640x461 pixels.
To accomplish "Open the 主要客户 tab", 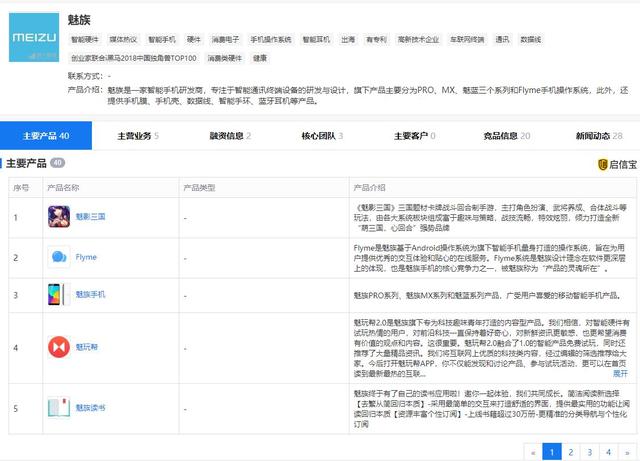I will (414, 136).
